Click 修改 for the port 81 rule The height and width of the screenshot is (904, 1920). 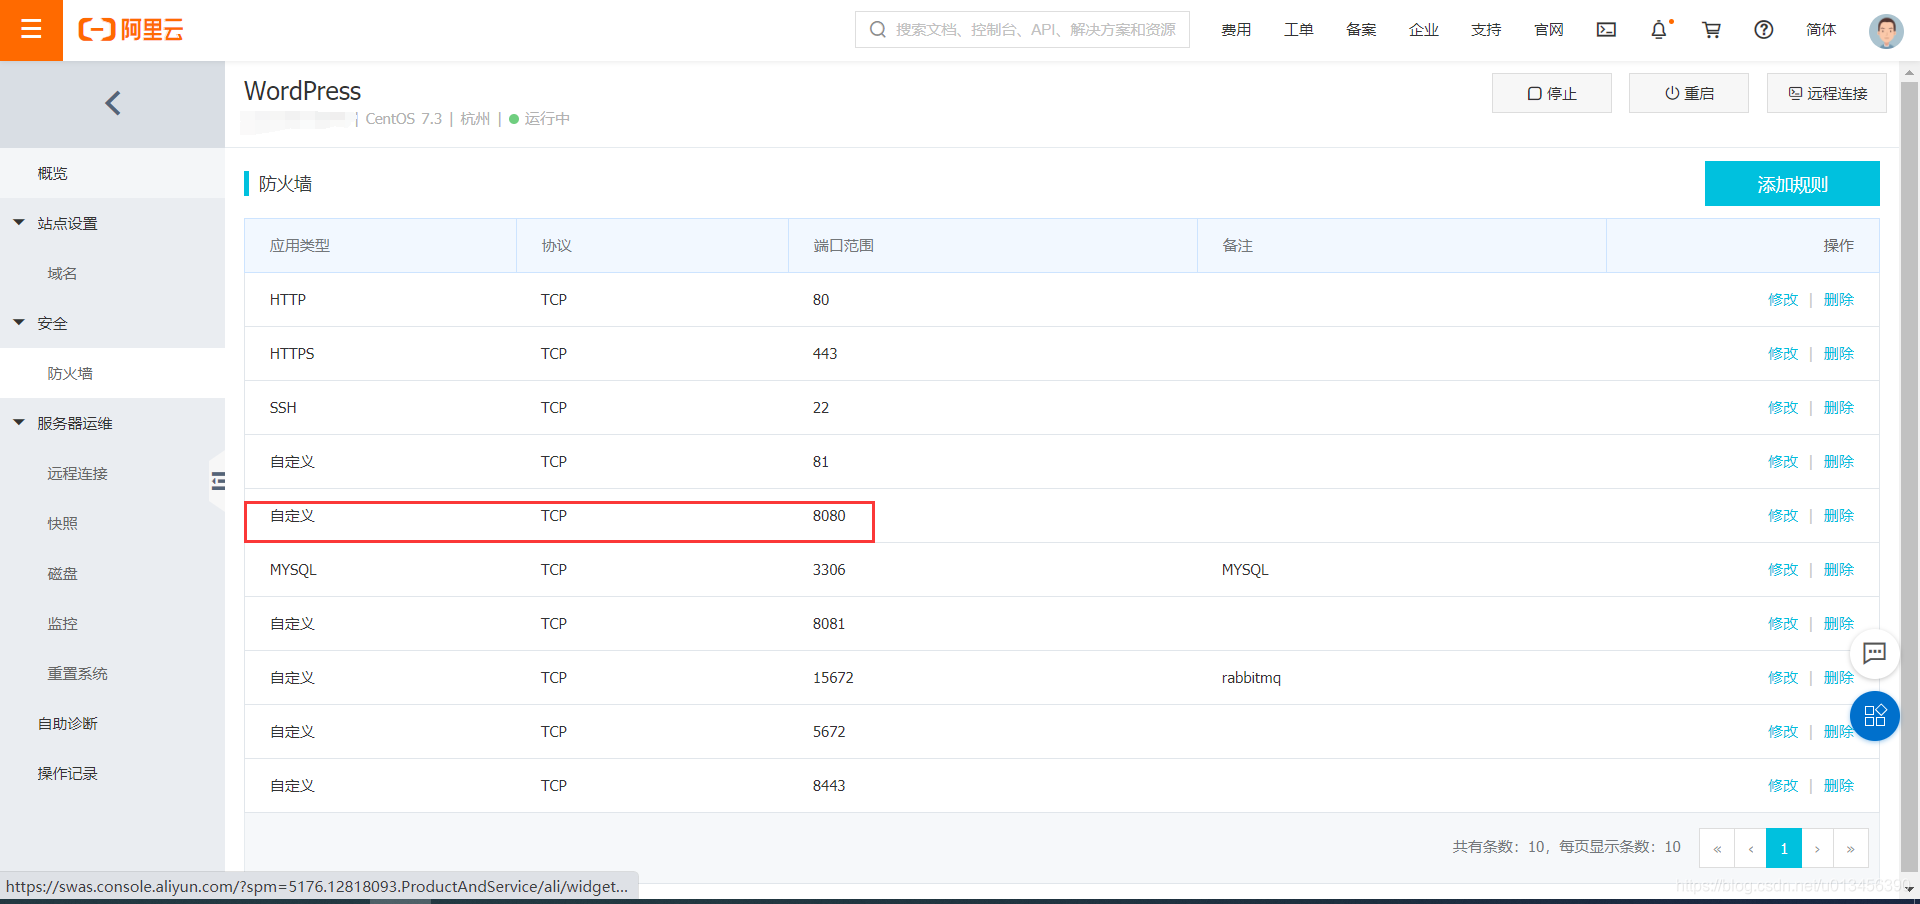point(1782,462)
